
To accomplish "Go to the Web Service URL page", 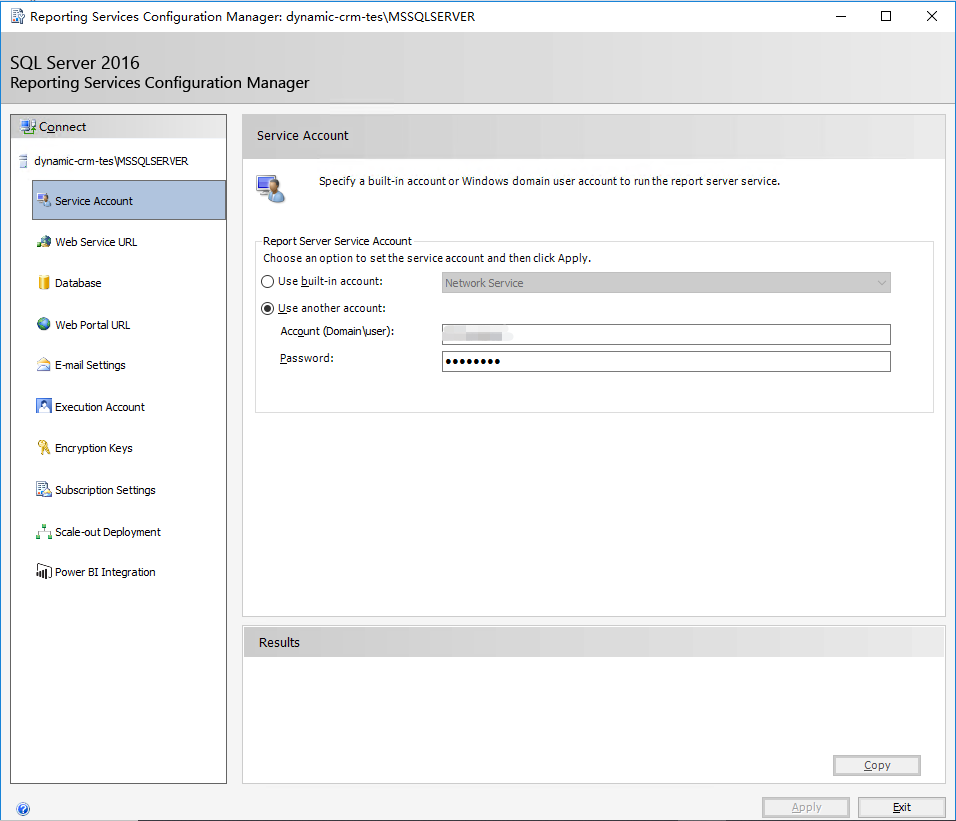I will click(96, 242).
